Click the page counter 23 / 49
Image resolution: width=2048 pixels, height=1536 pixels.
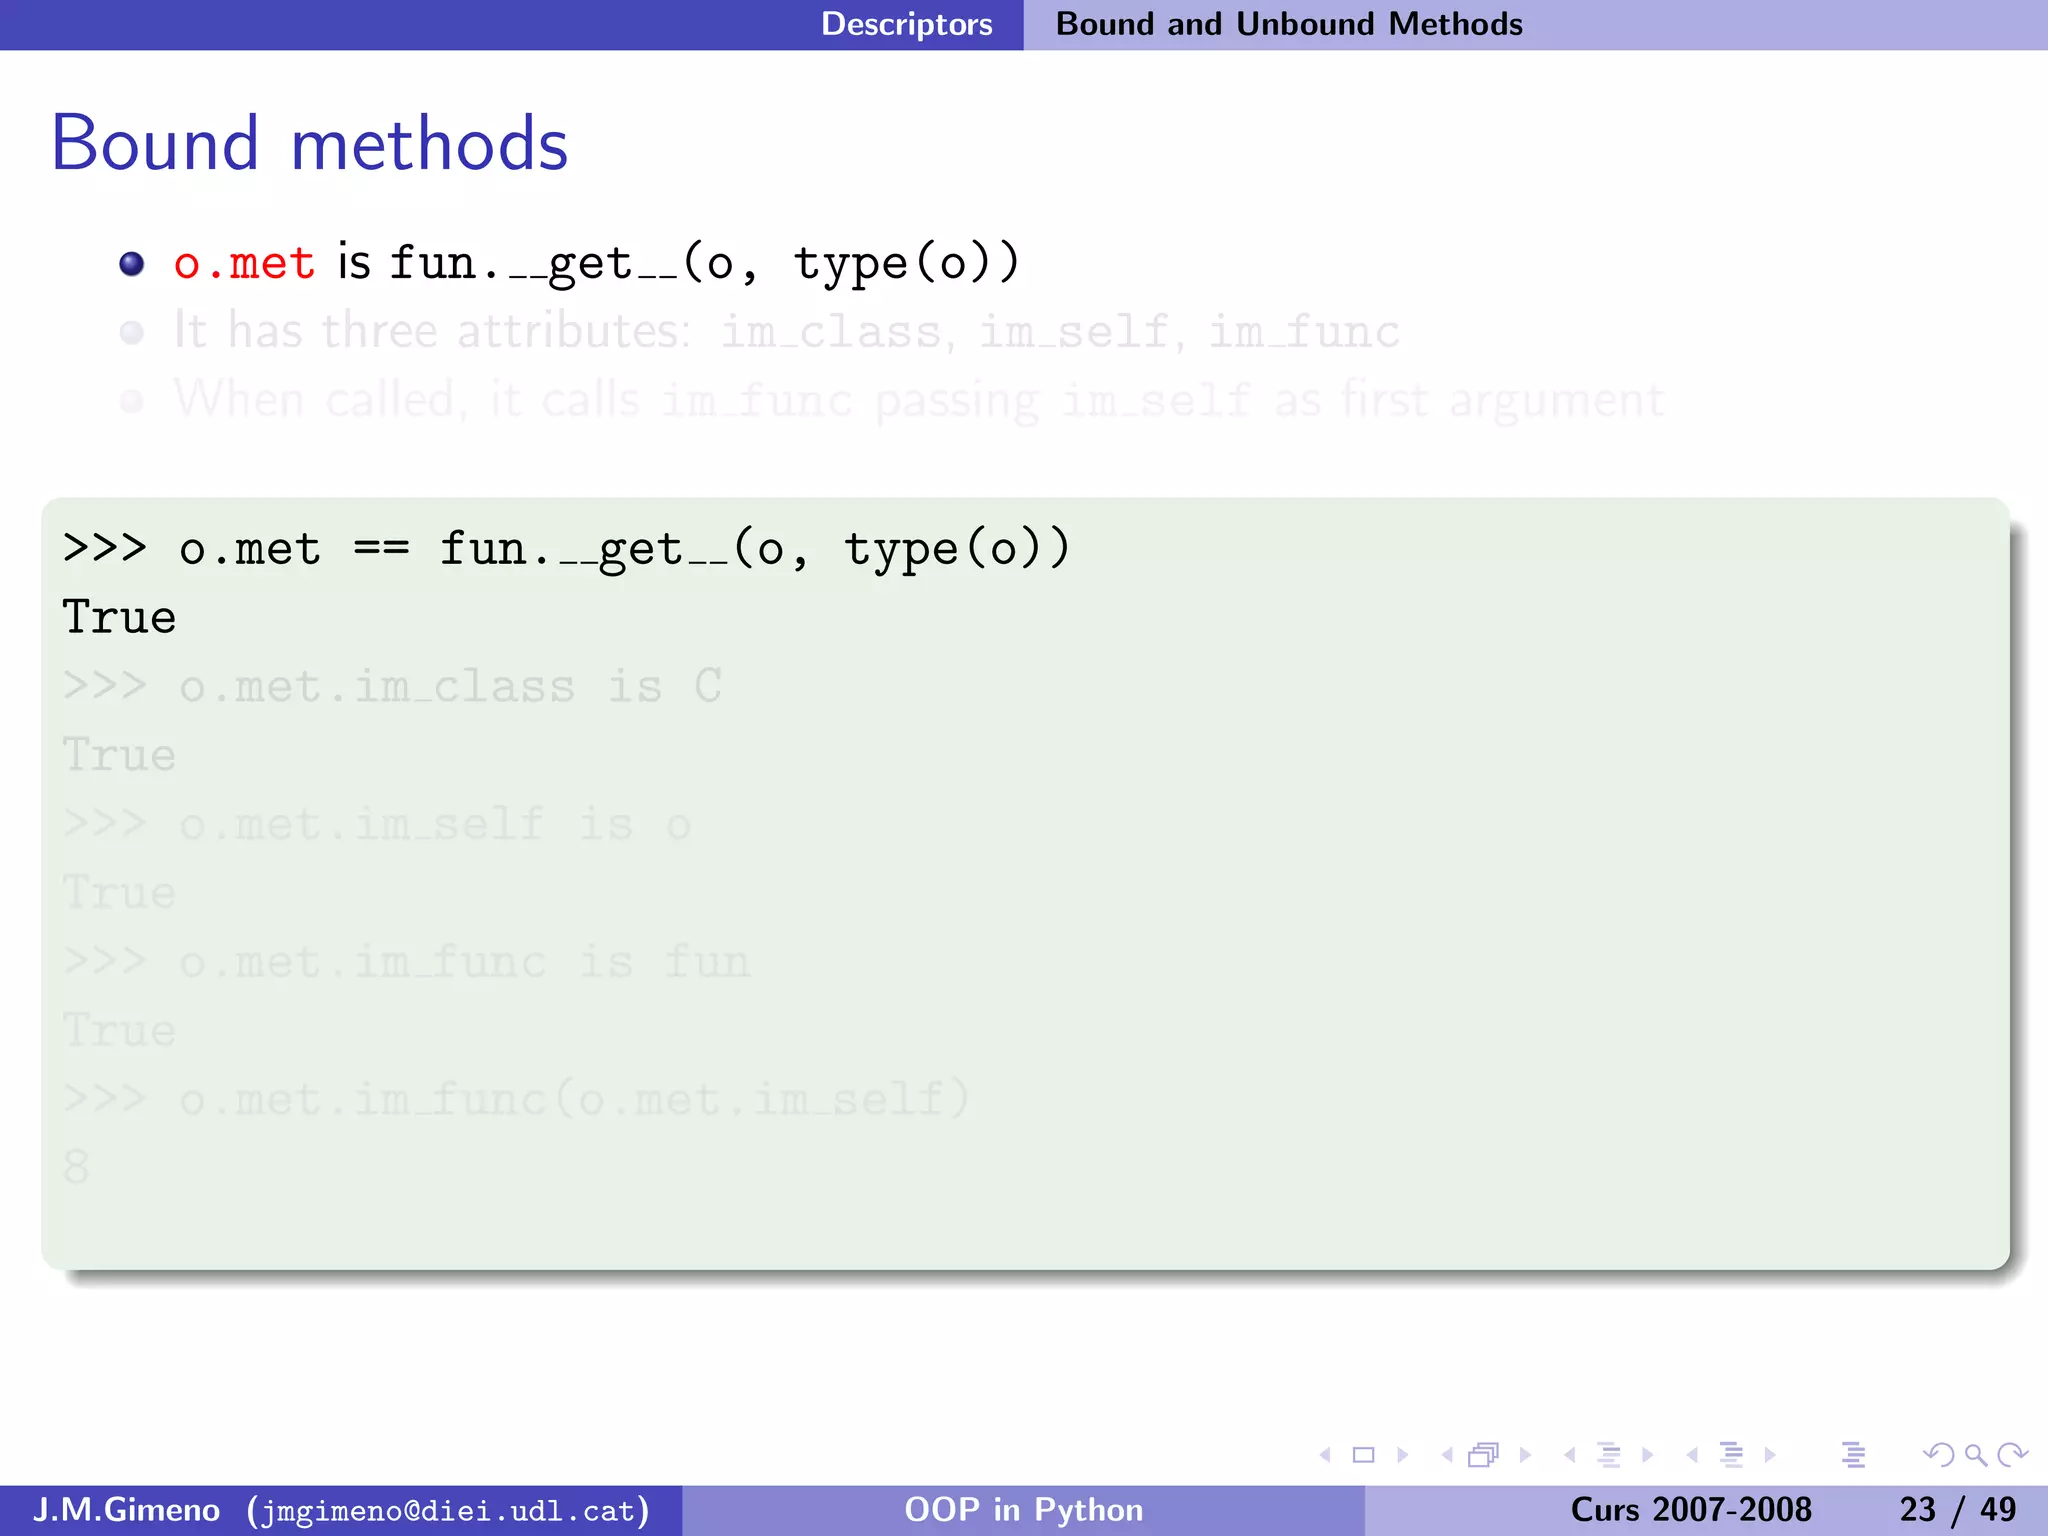click(1958, 1510)
